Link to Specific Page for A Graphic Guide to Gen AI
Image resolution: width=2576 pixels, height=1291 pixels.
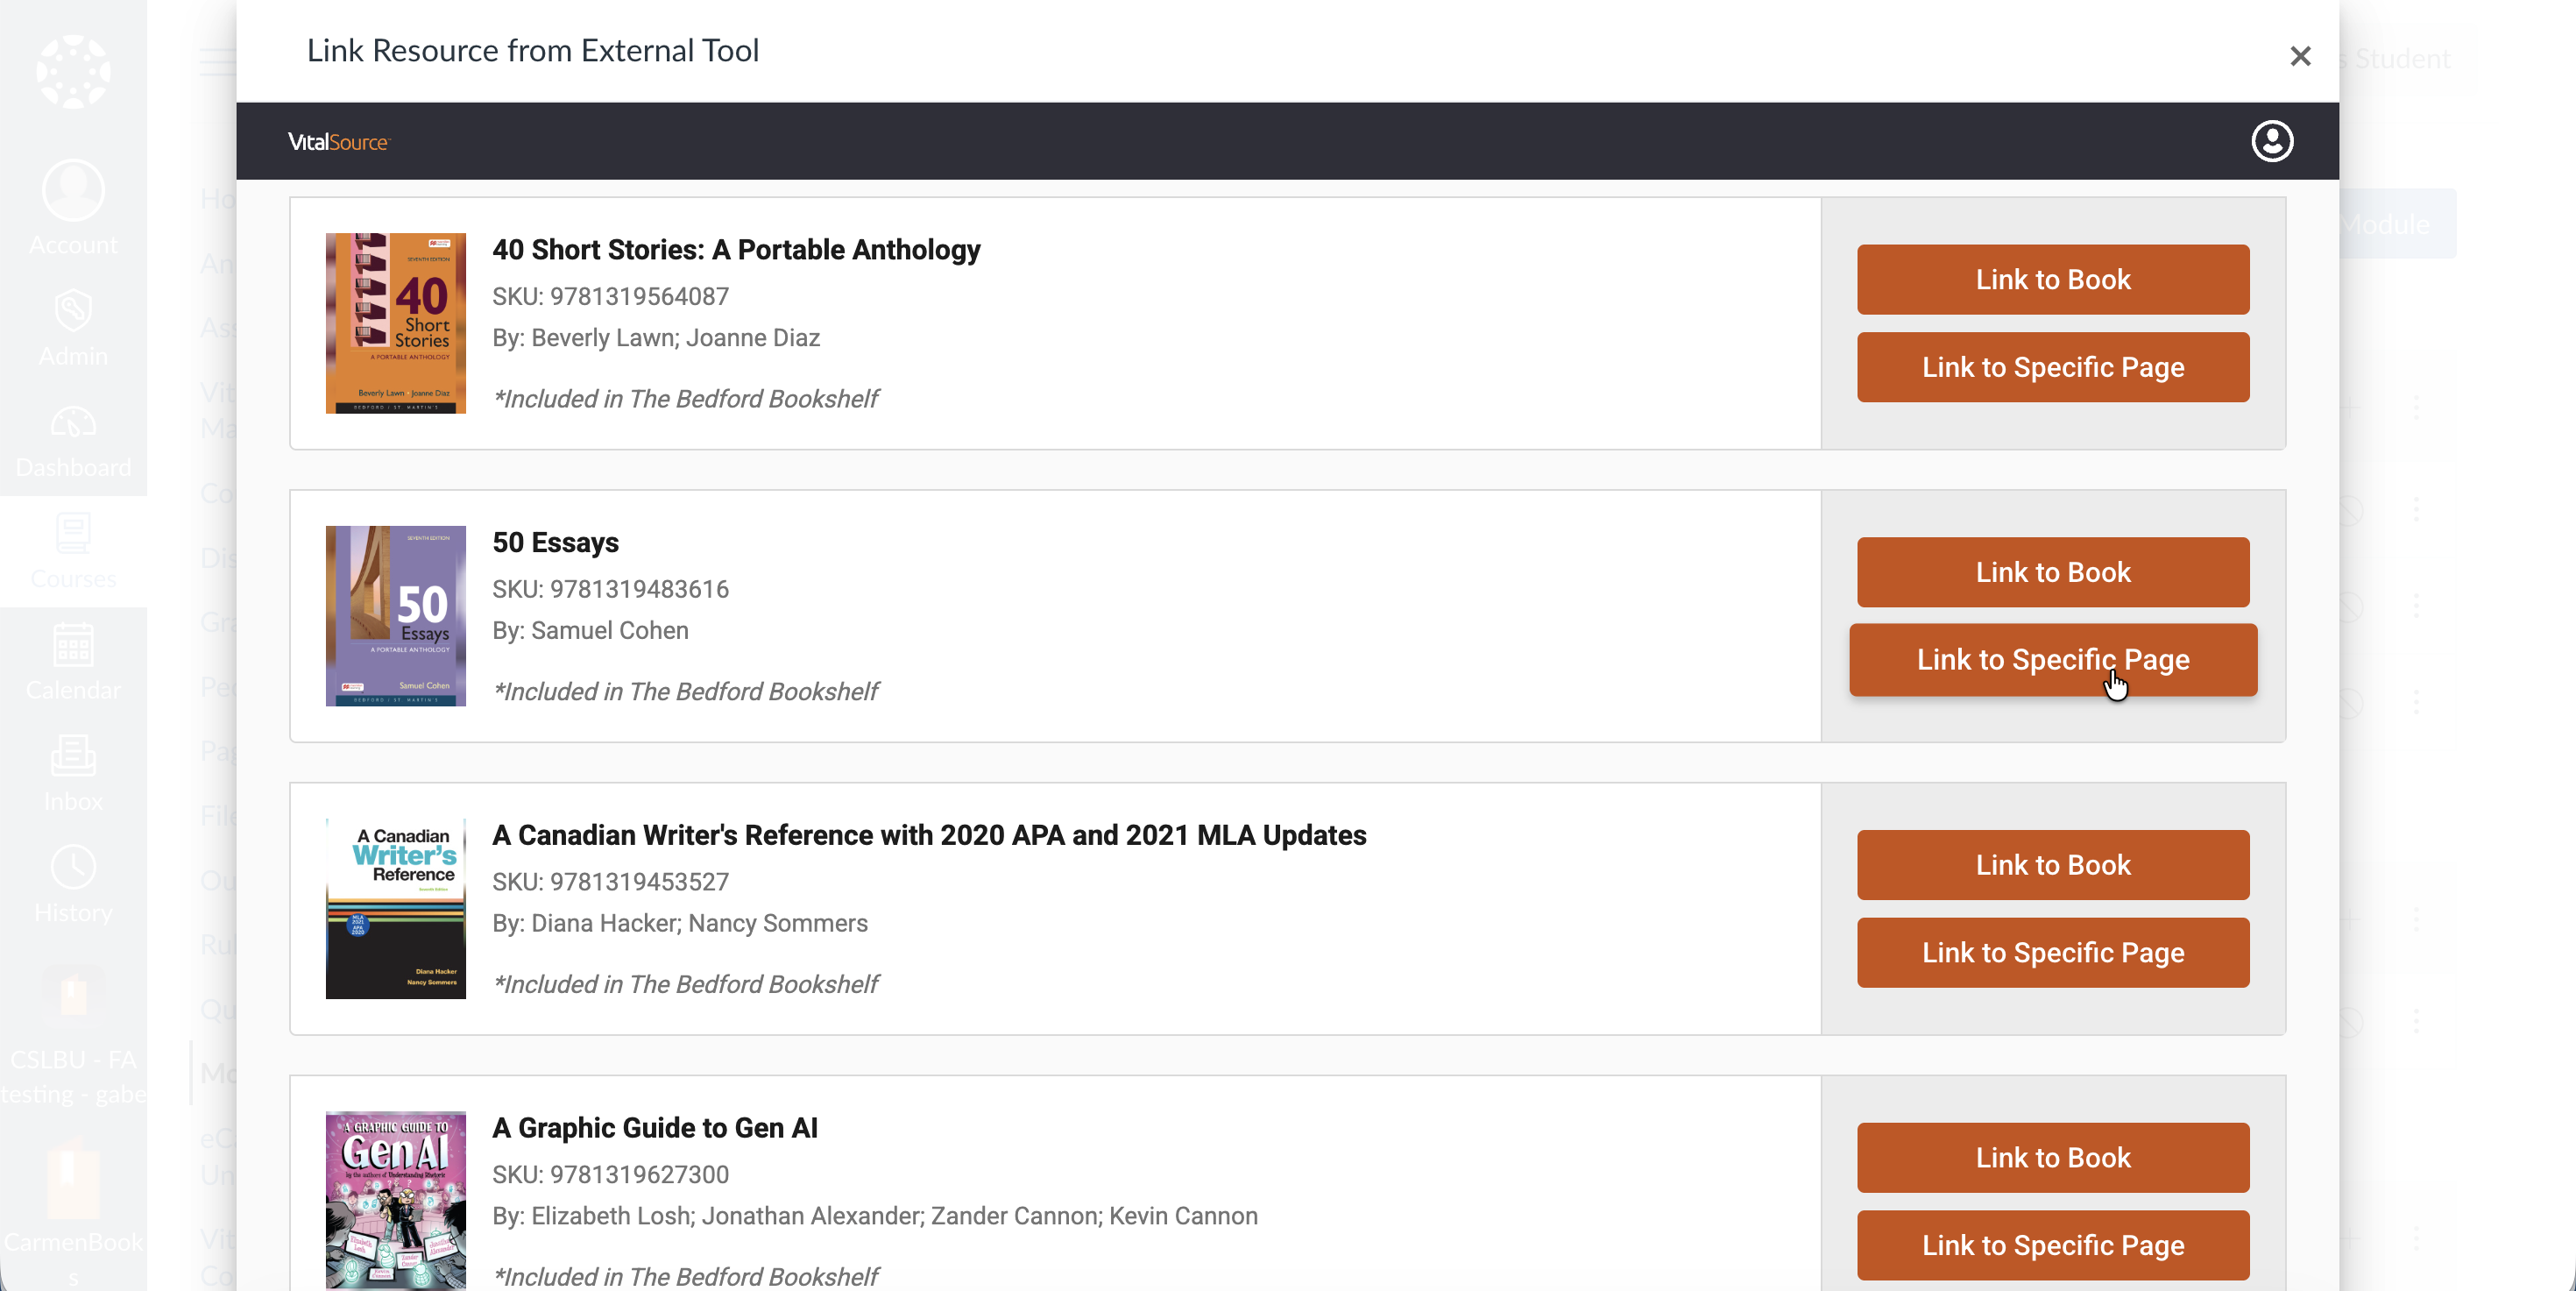[x=2053, y=1246]
